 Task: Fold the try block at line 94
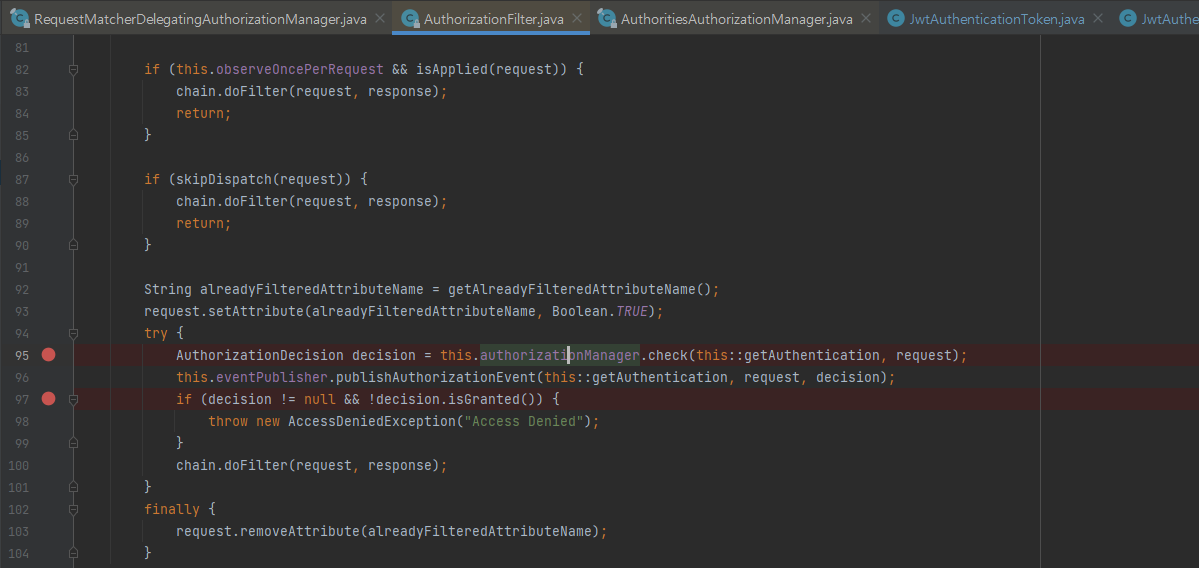(x=73, y=333)
